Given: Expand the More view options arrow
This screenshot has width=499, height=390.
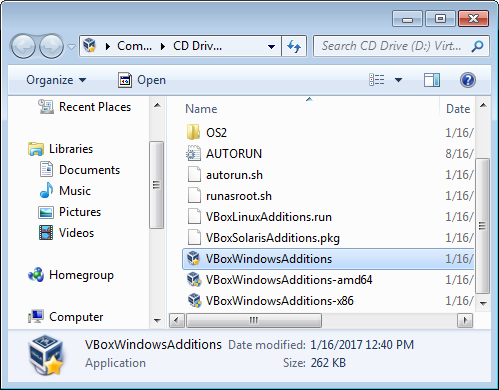Looking at the screenshot, I should tap(398, 80).
